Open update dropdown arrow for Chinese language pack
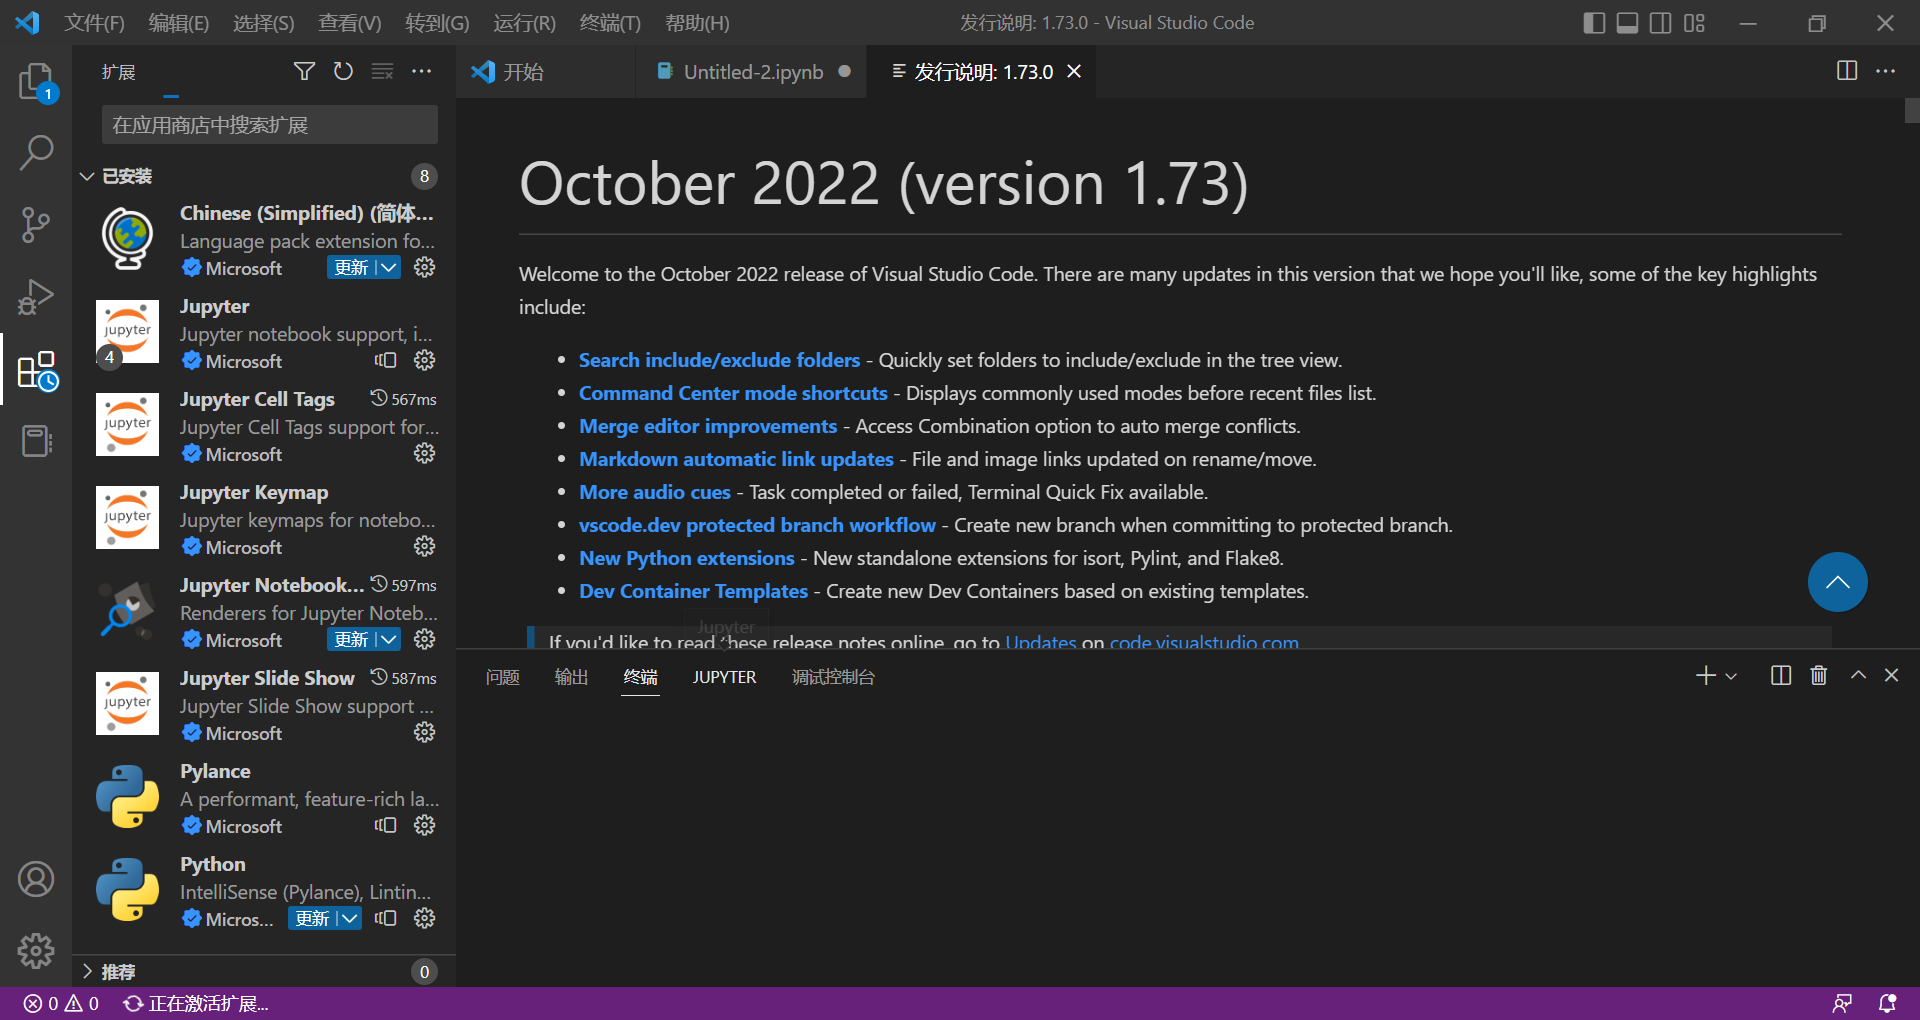The width and height of the screenshot is (1920, 1020). pyautogui.click(x=388, y=268)
